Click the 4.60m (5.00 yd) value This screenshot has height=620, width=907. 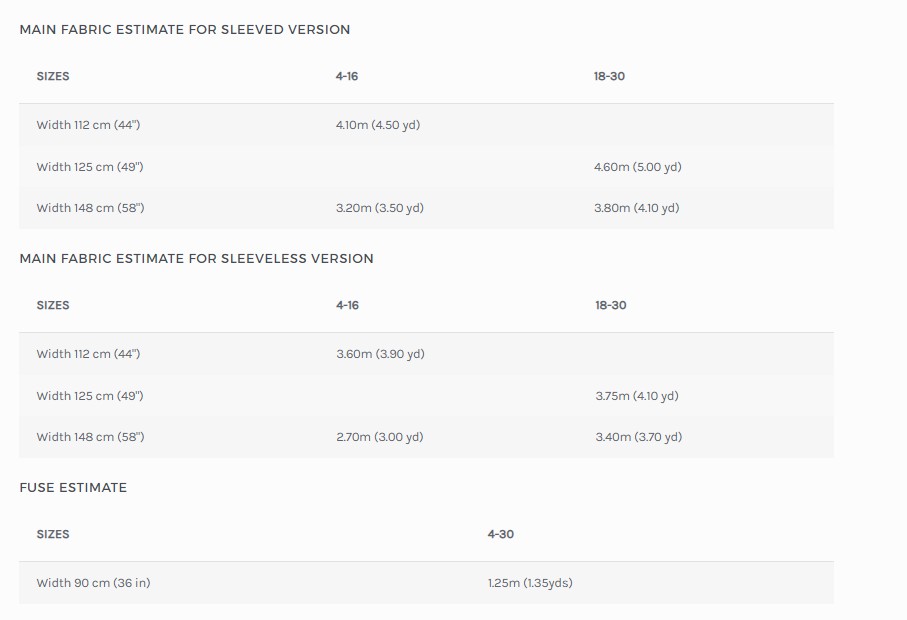[x=637, y=167]
